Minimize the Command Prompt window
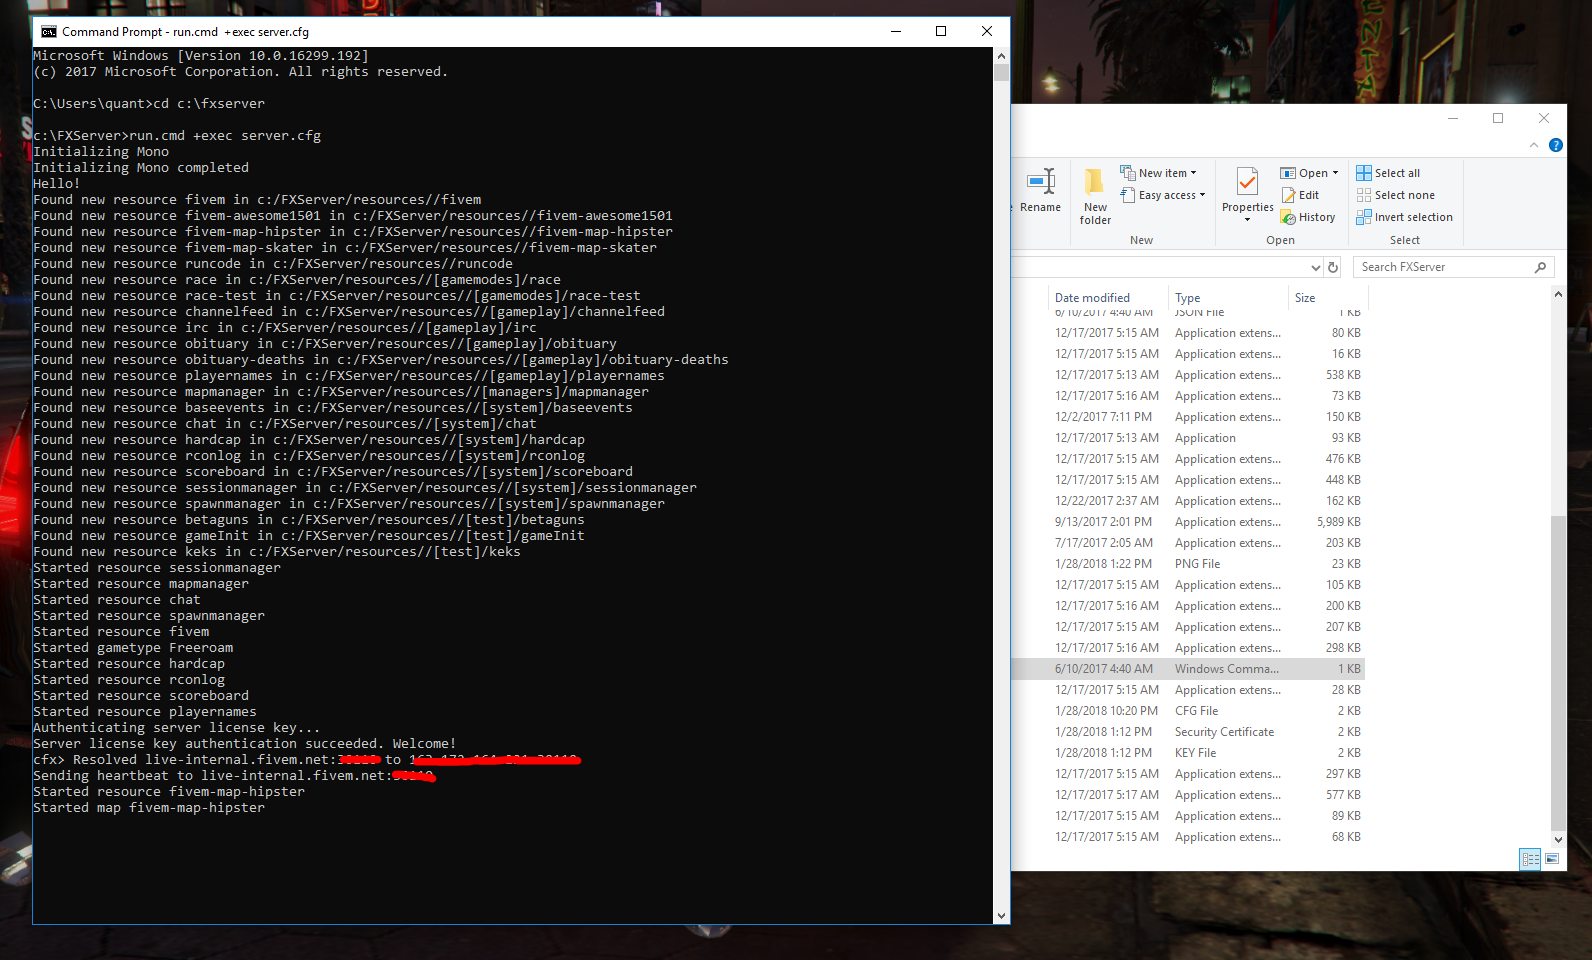The width and height of the screenshot is (1592, 960). pyautogui.click(x=895, y=32)
